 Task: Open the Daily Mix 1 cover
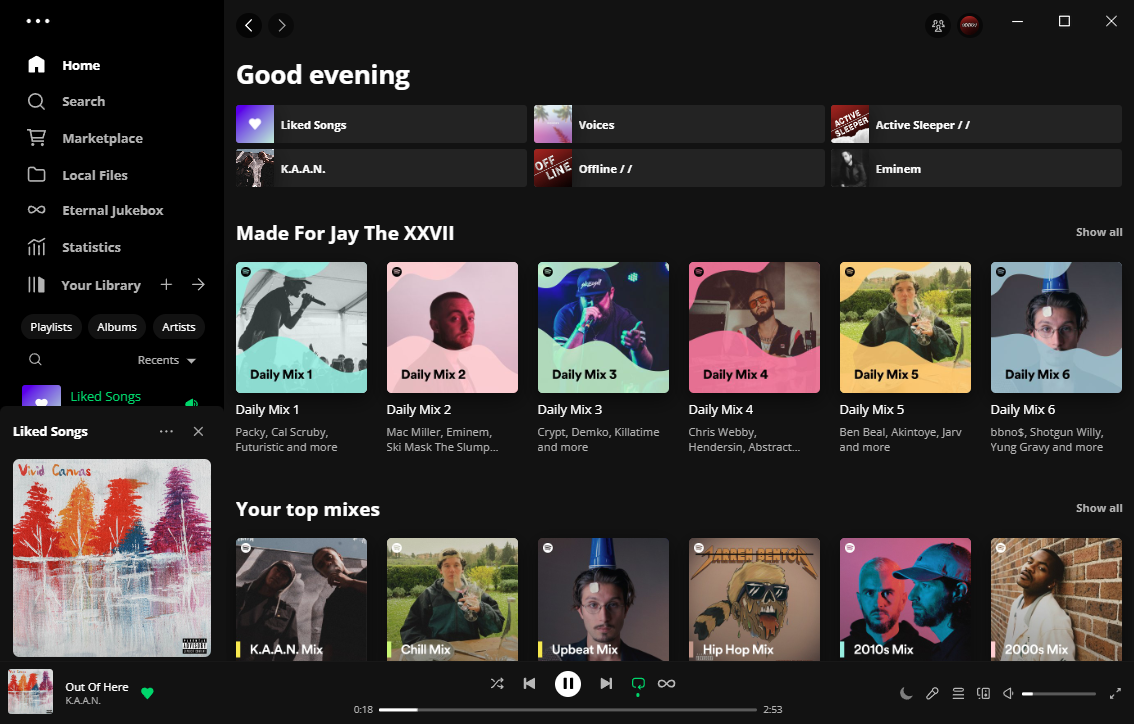(x=302, y=328)
